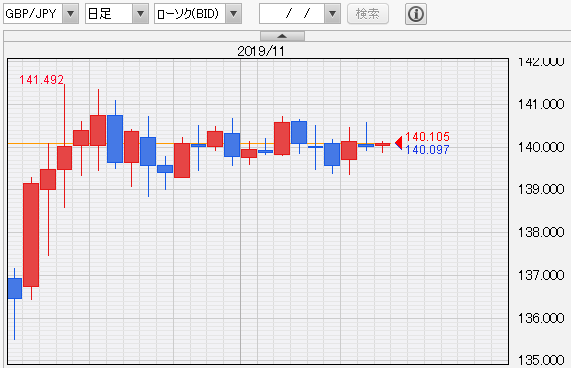
Task: Click the 139.000 price axis label
Action: point(541,189)
